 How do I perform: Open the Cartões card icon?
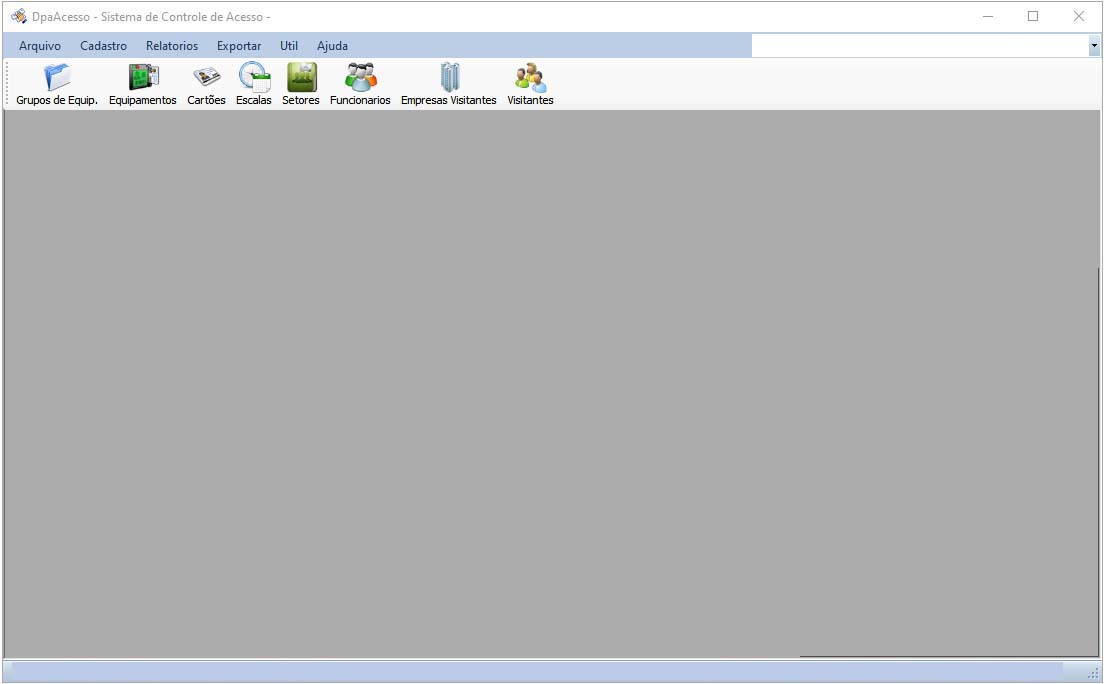(206, 78)
